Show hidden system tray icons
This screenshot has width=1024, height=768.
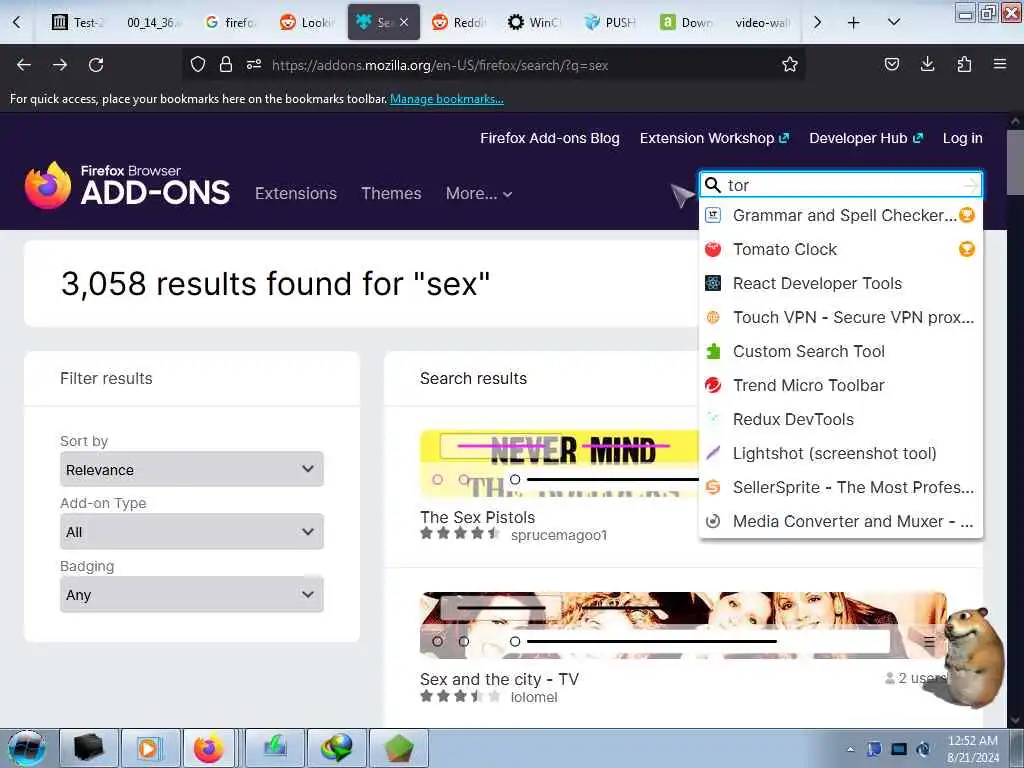(x=850, y=749)
